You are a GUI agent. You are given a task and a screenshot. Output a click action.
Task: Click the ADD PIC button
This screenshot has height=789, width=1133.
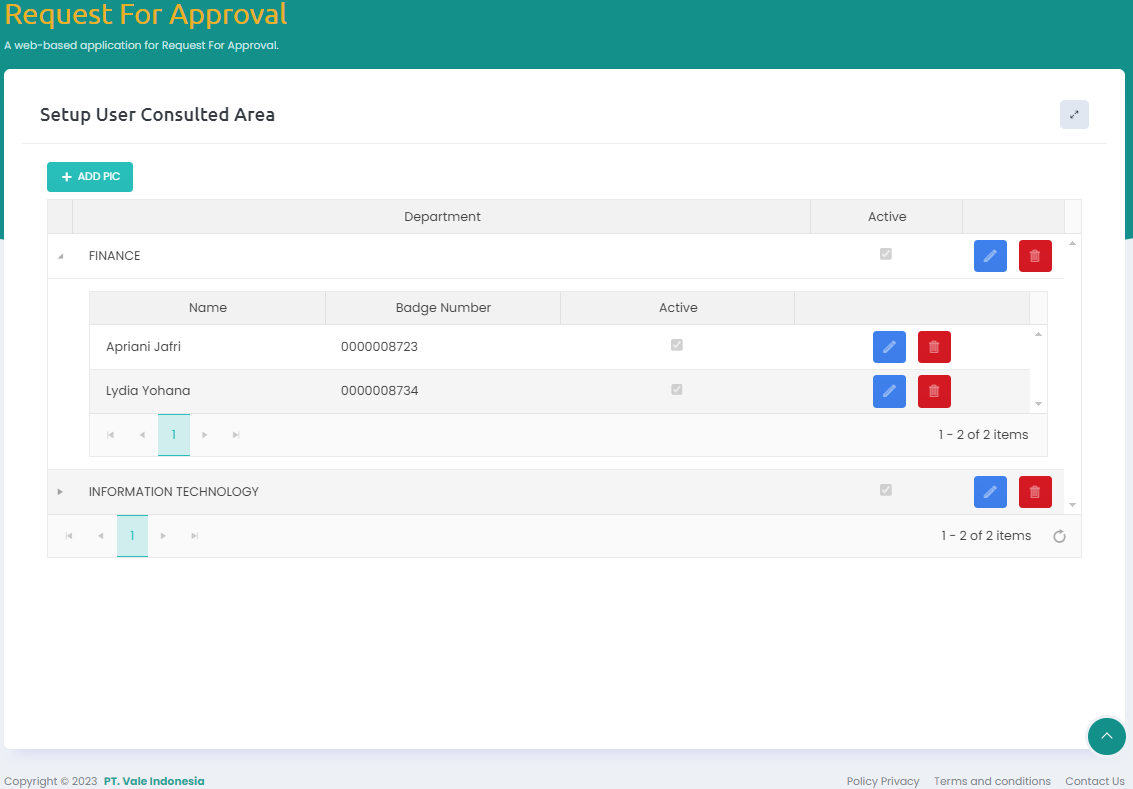[x=90, y=177]
